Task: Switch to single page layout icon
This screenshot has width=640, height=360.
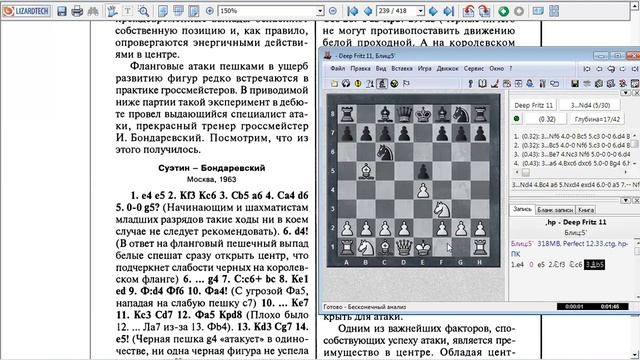Action: coord(163,11)
